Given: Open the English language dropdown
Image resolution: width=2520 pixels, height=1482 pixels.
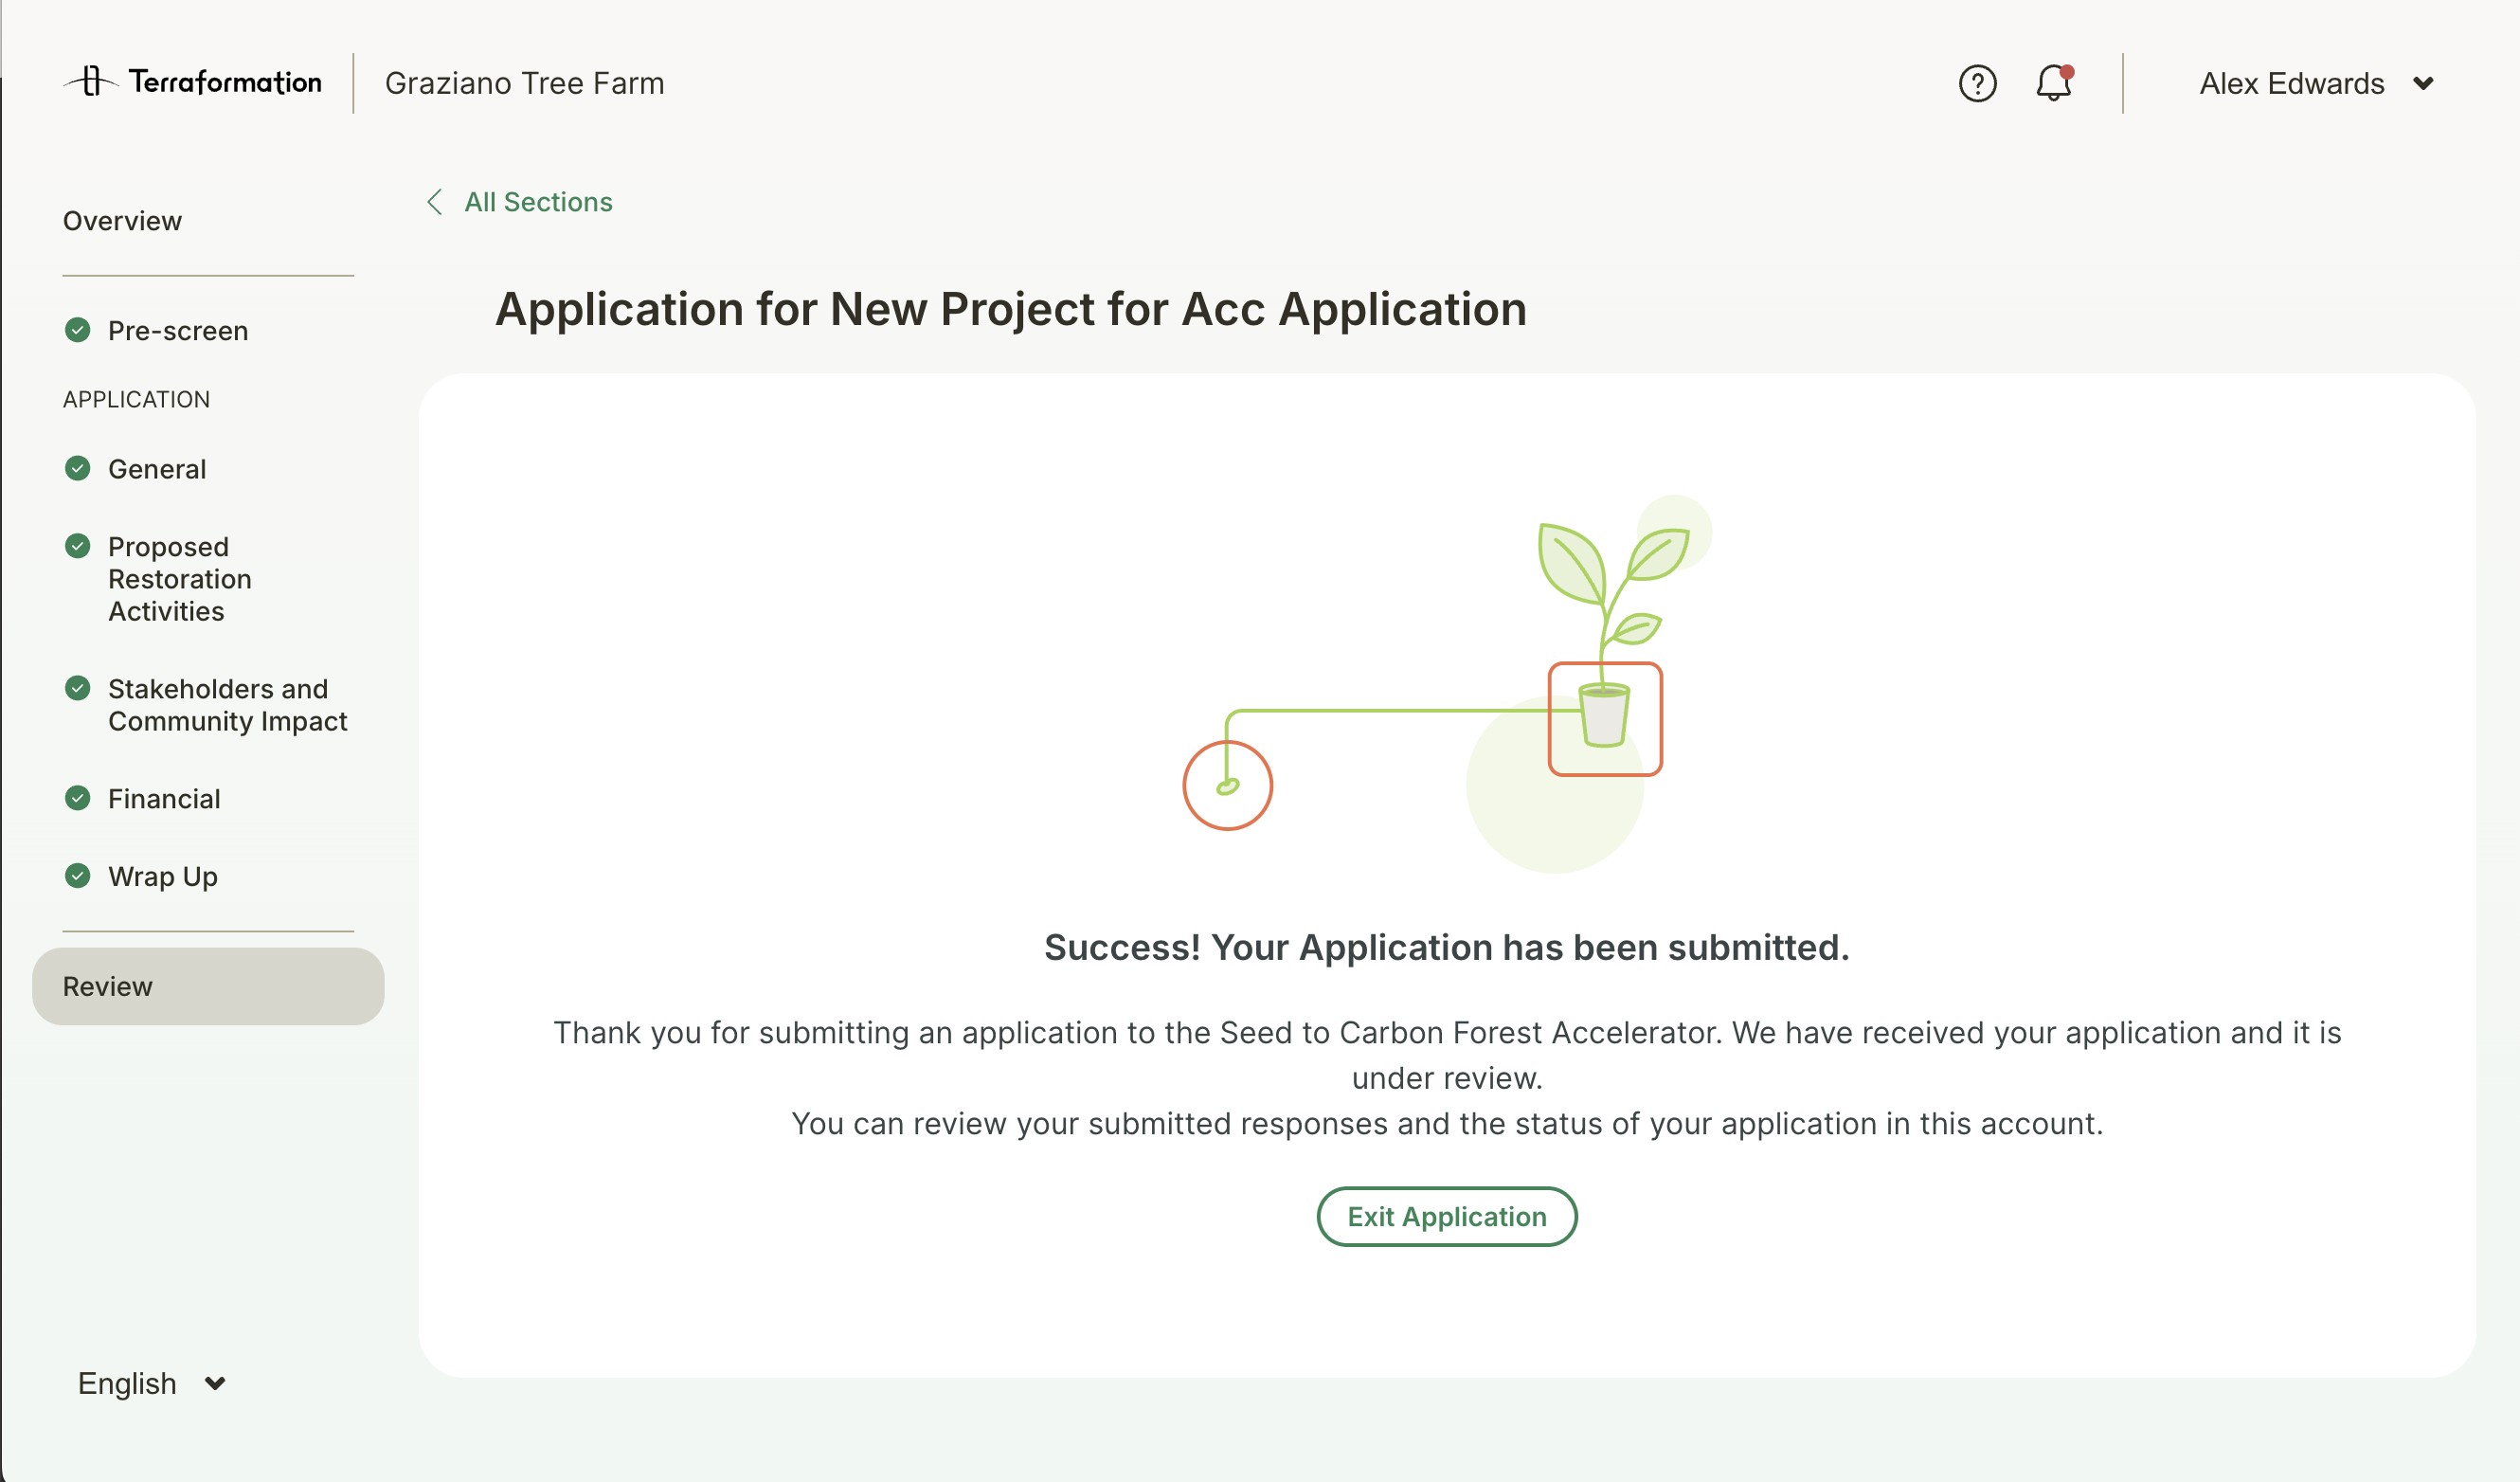Looking at the screenshot, I should point(151,1383).
